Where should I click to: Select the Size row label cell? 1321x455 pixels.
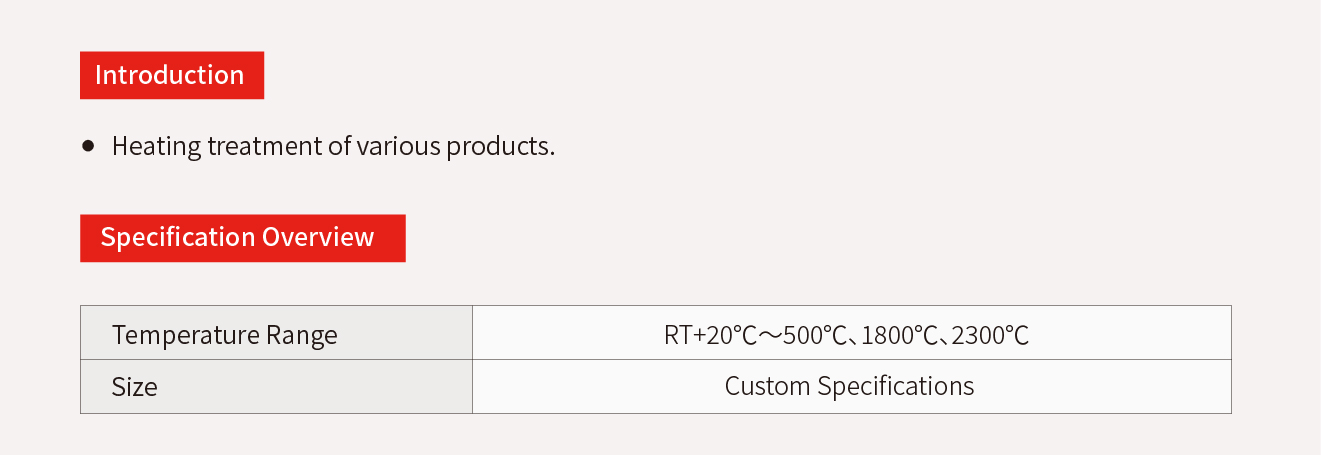pyautogui.click(x=276, y=387)
